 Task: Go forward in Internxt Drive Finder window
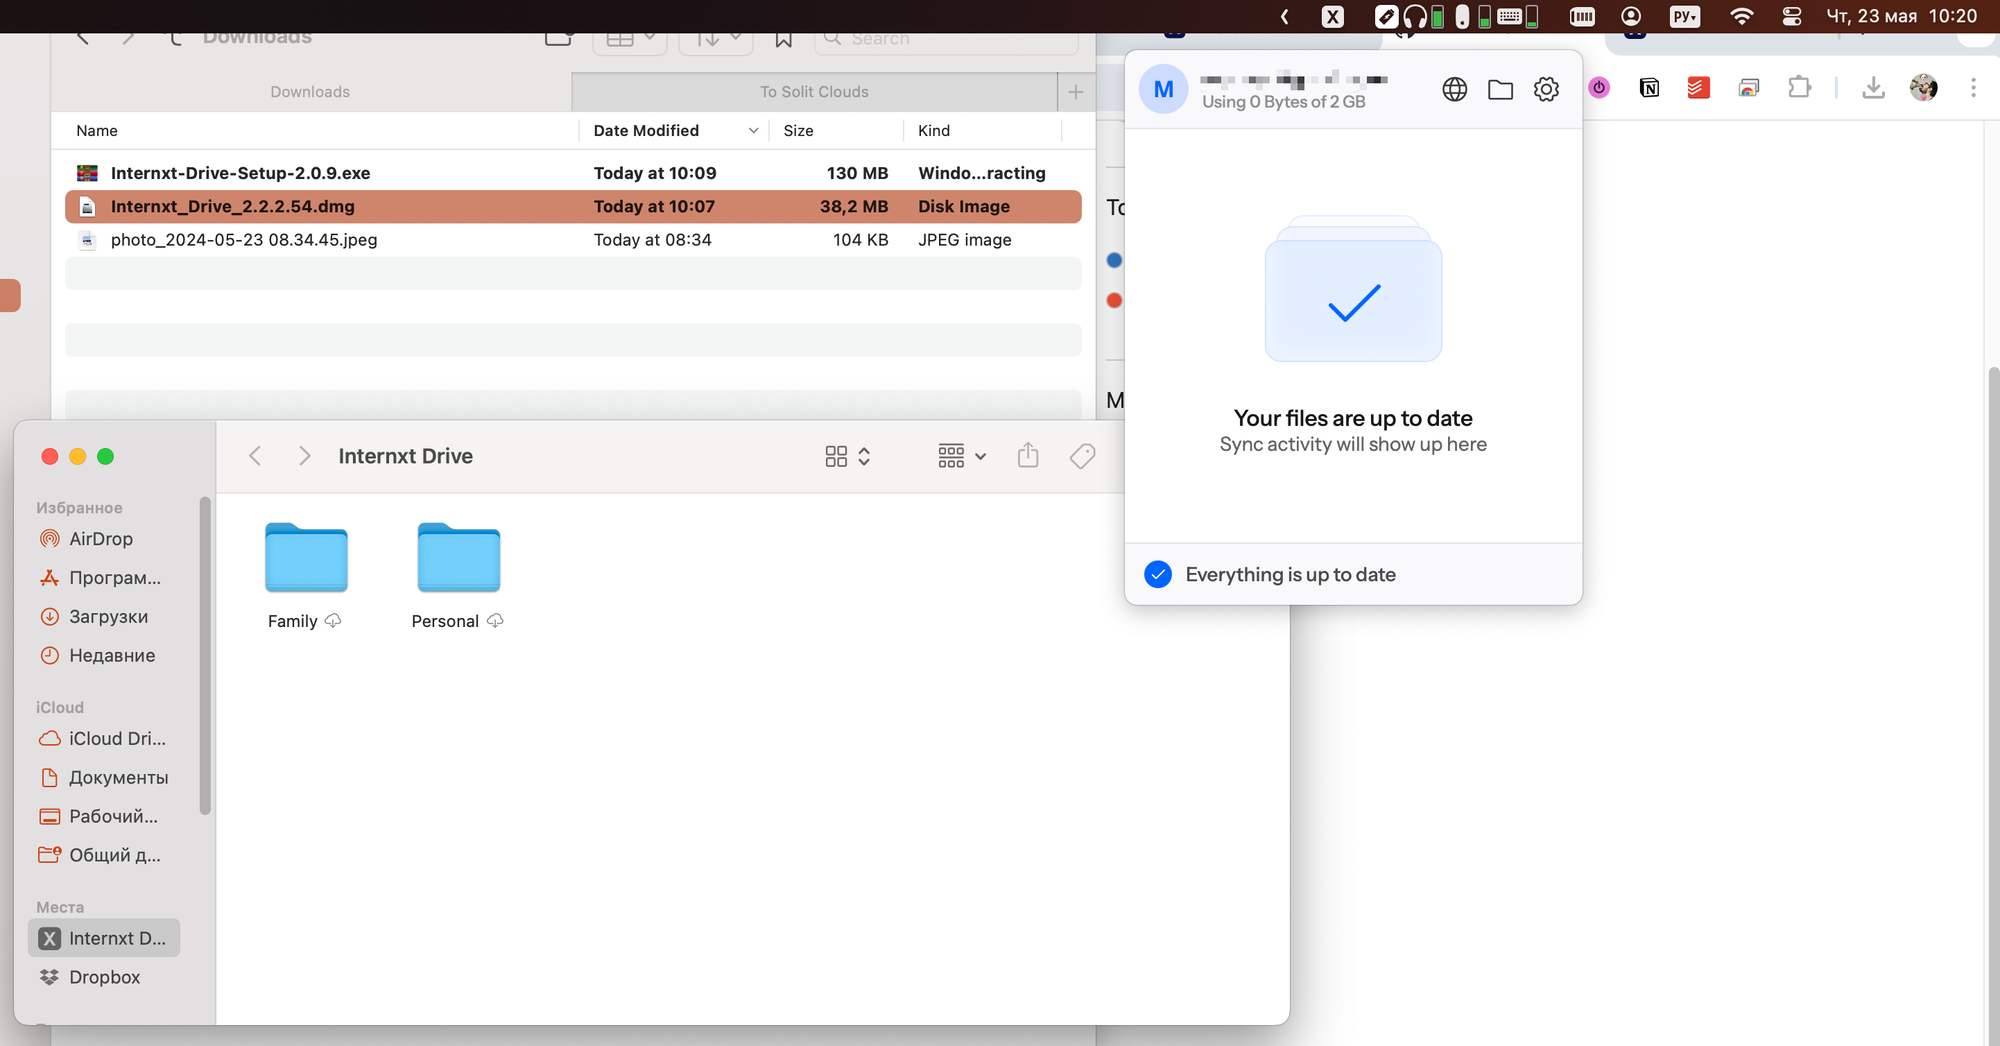[x=305, y=456]
